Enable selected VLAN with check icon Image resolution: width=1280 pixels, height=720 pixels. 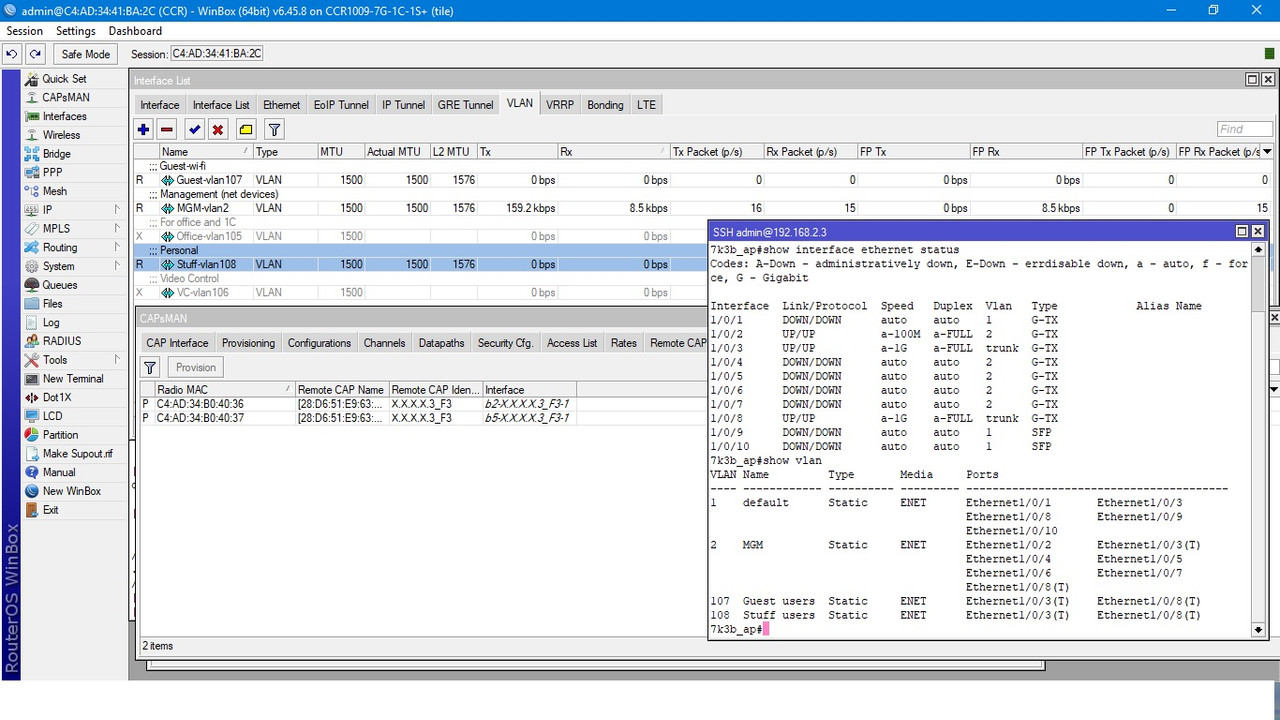click(194, 130)
